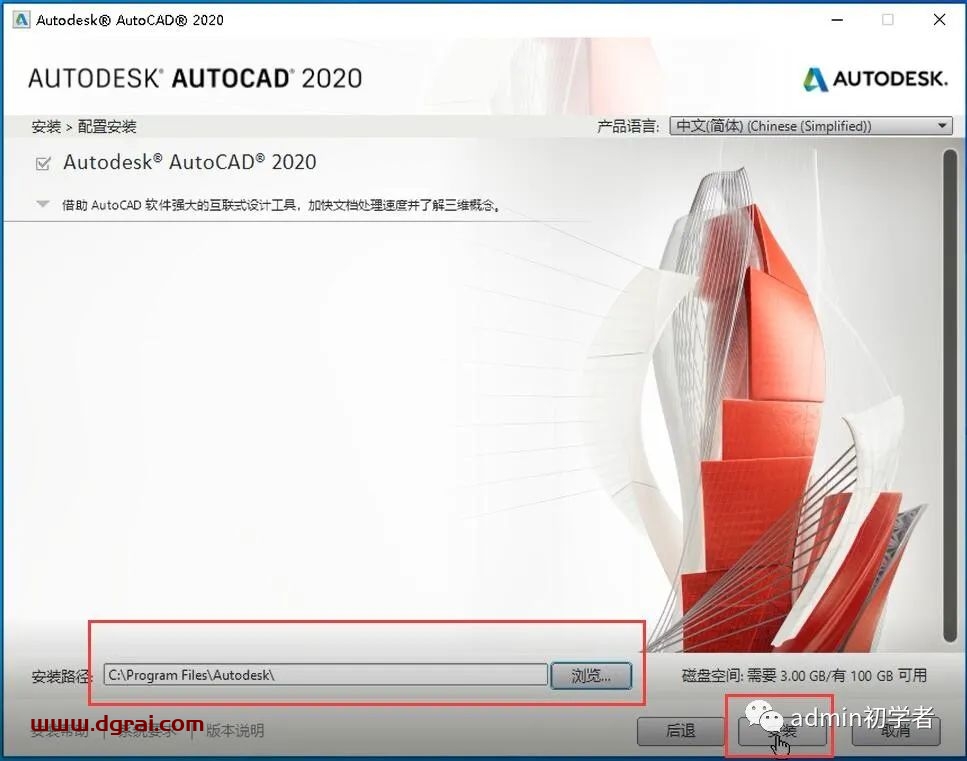This screenshot has width=967, height=761.
Task: Uncheck the Autodesk AutoCAD 2020 product checkbox
Action: 43,163
